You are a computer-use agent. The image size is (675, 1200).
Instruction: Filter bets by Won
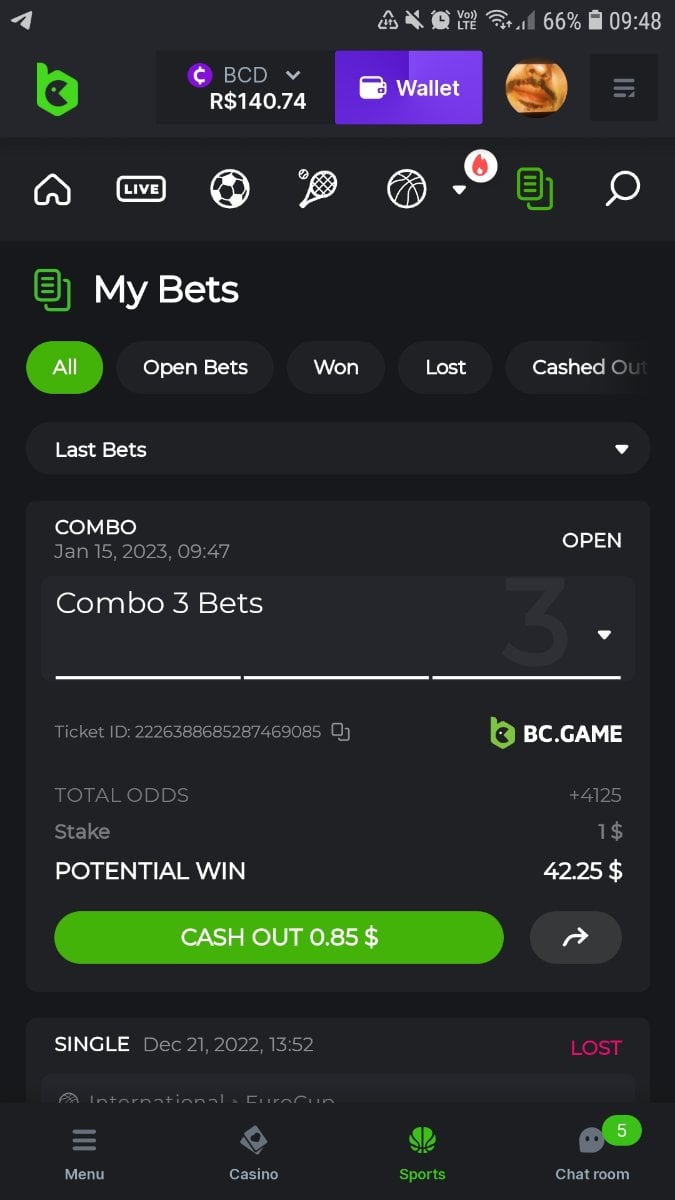point(336,367)
